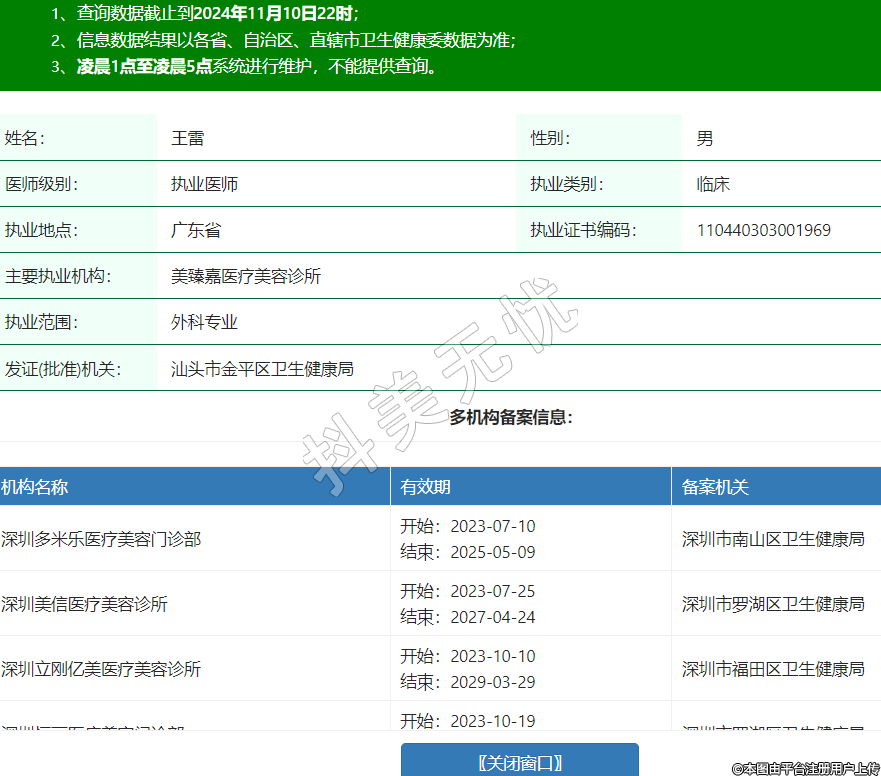Image resolution: width=881 pixels, height=776 pixels.
Task: Click the 外科专业 practice scope value
Action: coord(204,322)
